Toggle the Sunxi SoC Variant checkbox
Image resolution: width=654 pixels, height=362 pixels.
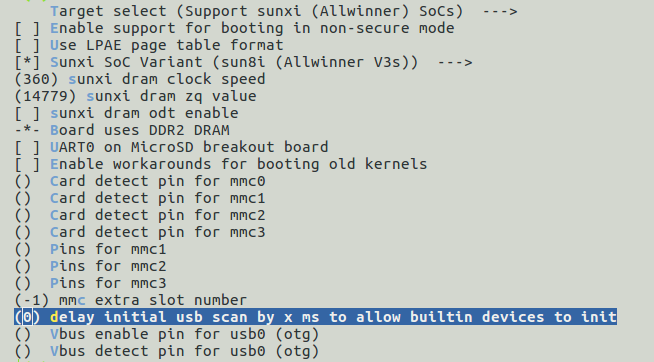point(28,63)
